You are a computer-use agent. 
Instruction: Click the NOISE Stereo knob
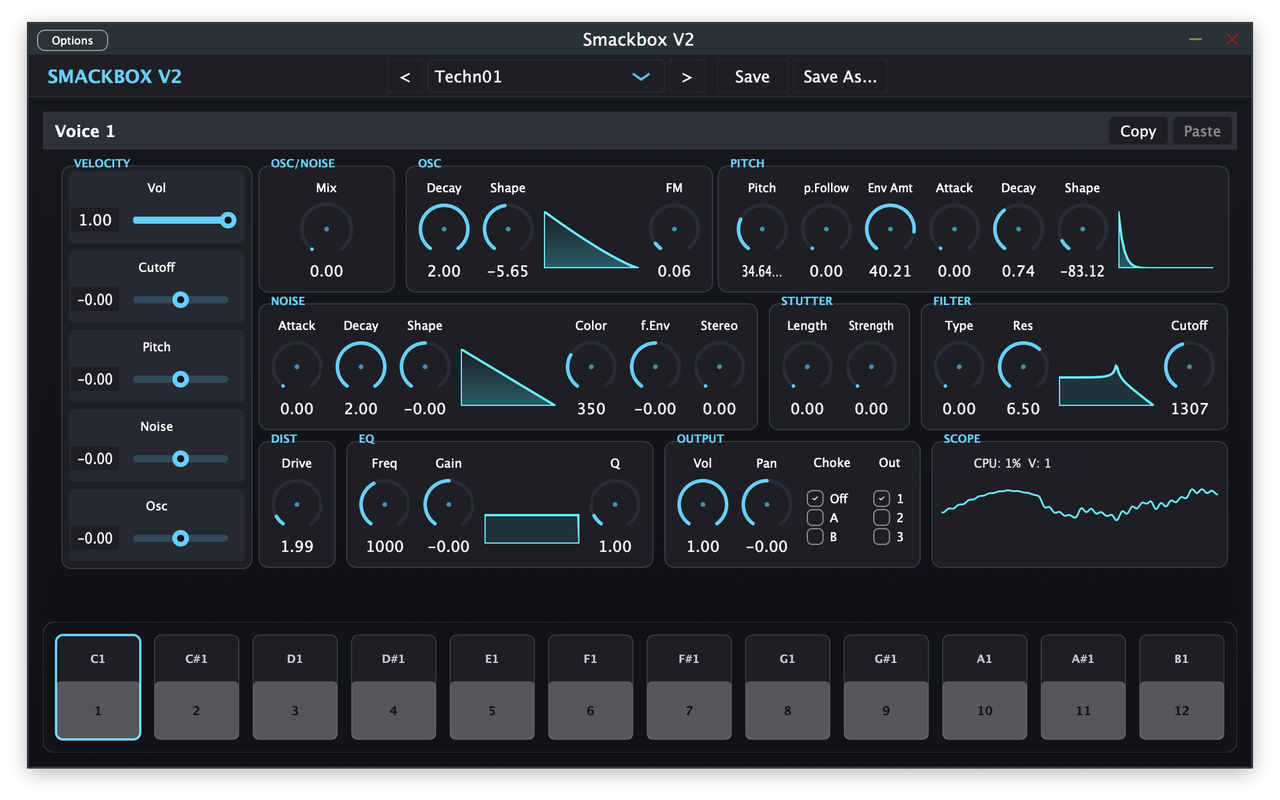click(x=719, y=367)
